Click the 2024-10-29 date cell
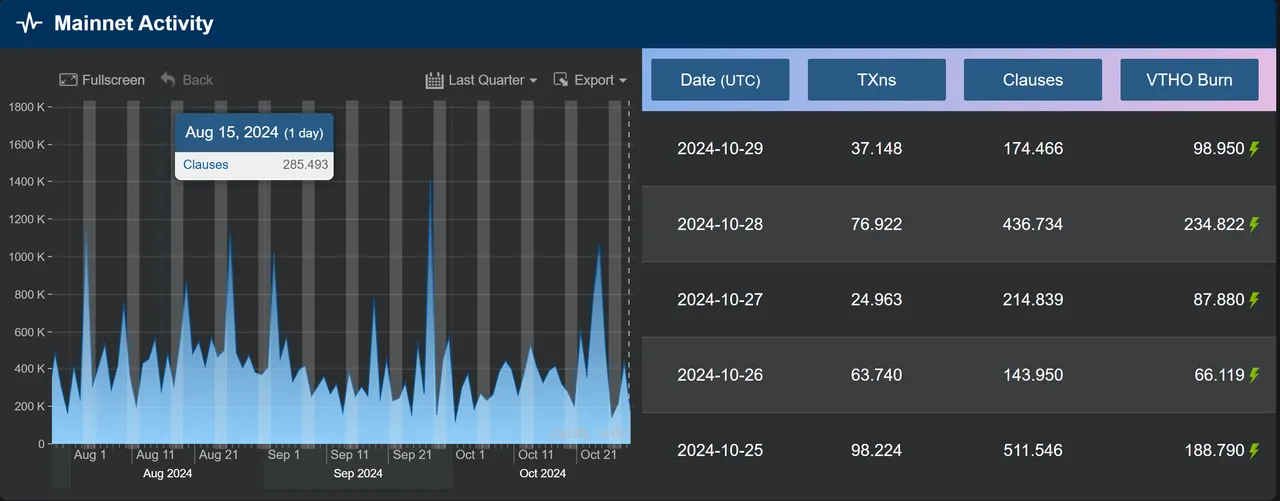This screenshot has height=501, width=1280. pos(720,149)
